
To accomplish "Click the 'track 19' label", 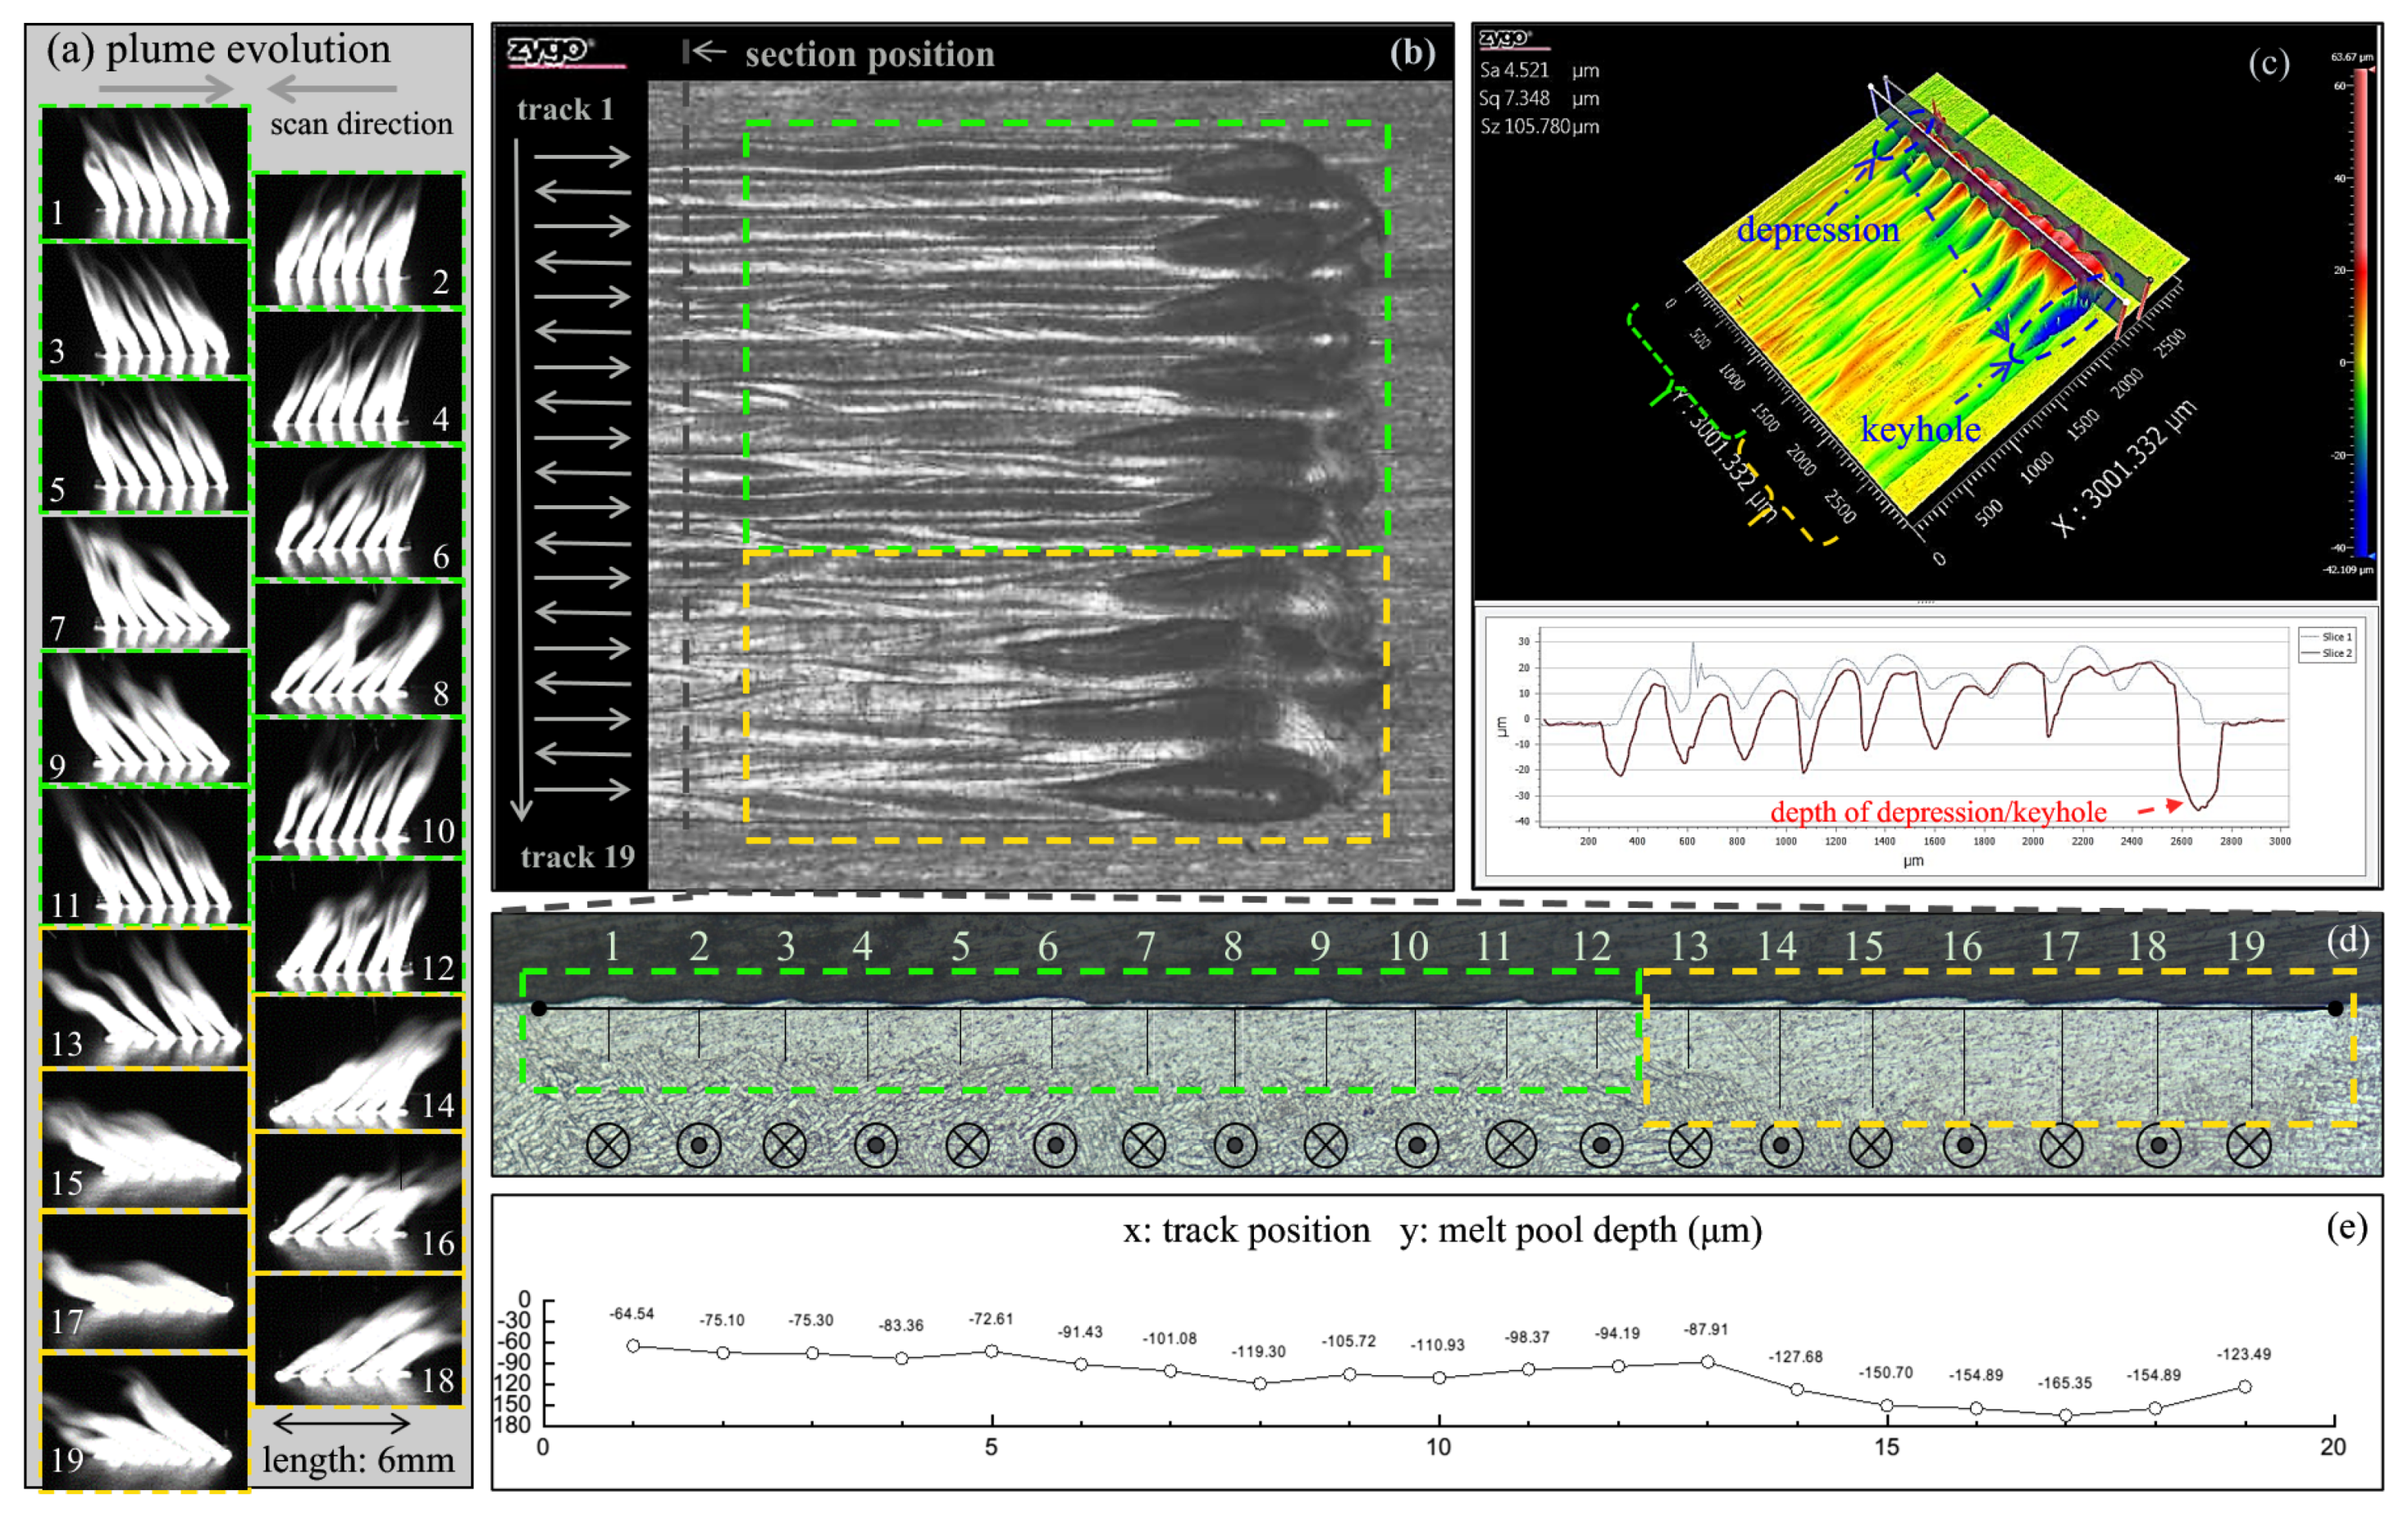I will (577, 856).
